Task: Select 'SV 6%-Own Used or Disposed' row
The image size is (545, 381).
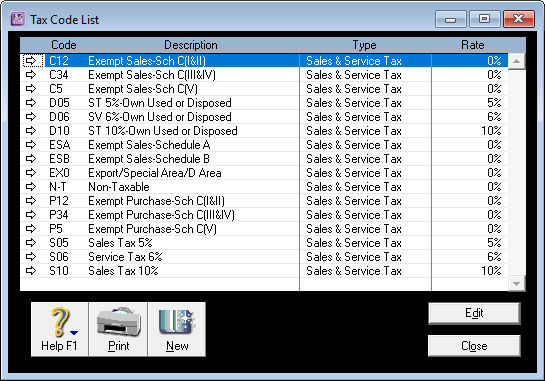Action: pos(264,117)
